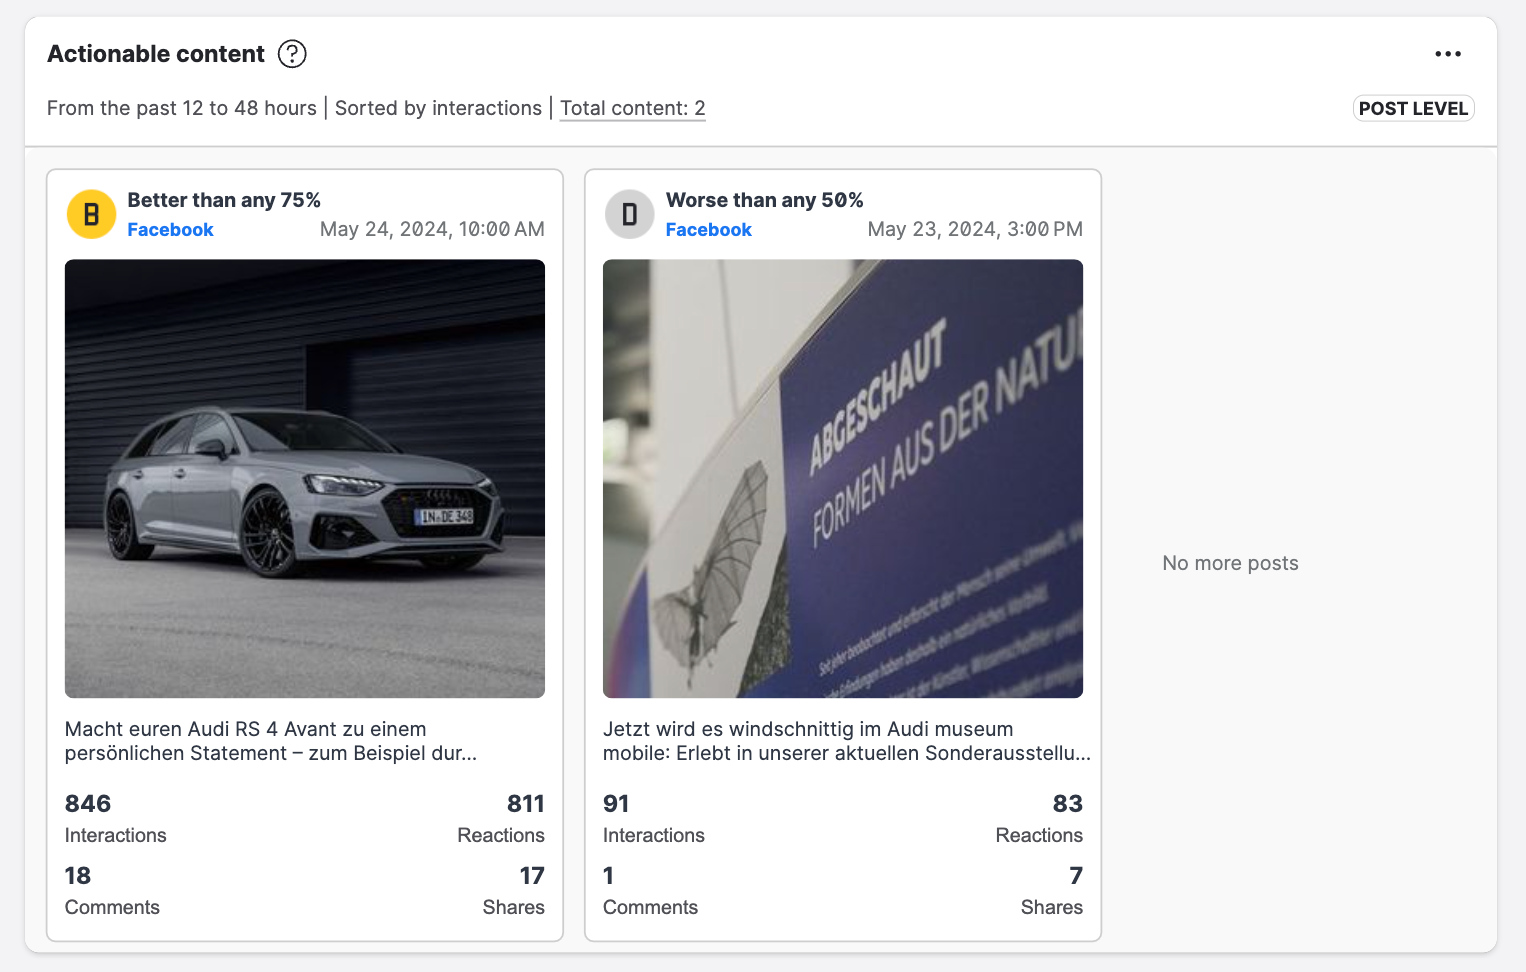1526x972 pixels.
Task: Open the Abgeschaut exhibition sign image
Action: click(x=843, y=478)
